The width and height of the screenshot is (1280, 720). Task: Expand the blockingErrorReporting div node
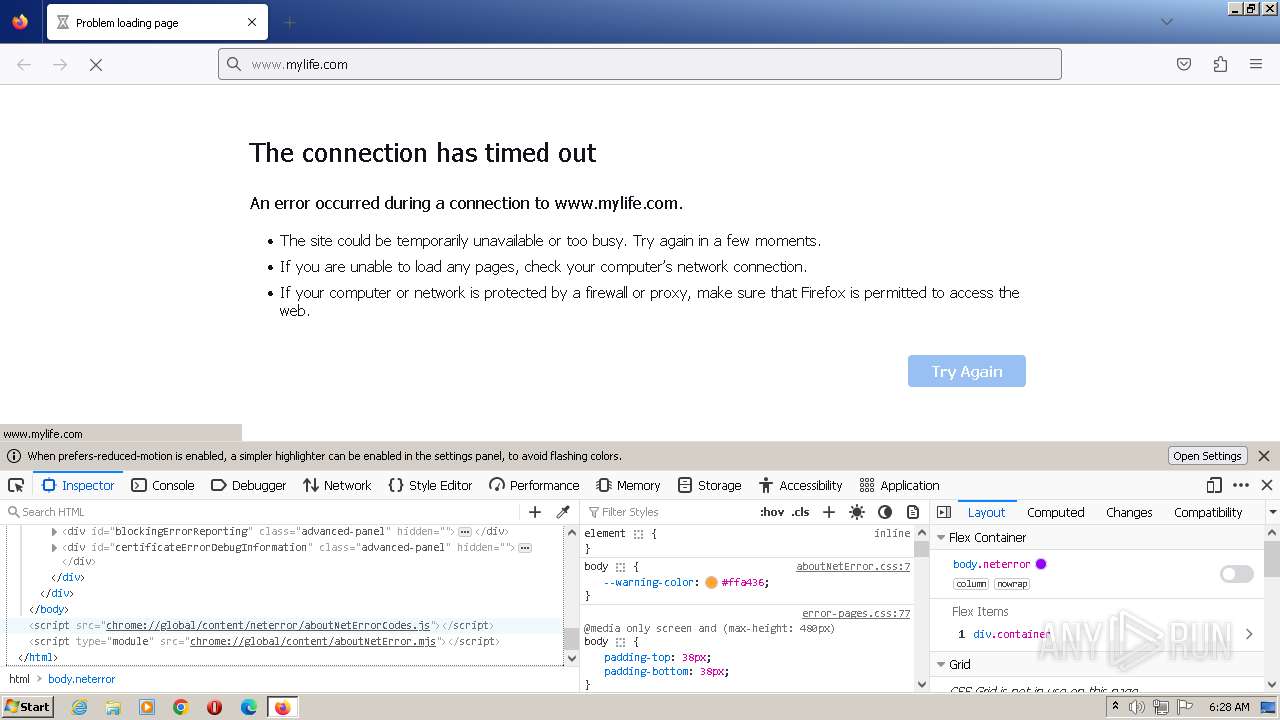pyautogui.click(x=54, y=532)
